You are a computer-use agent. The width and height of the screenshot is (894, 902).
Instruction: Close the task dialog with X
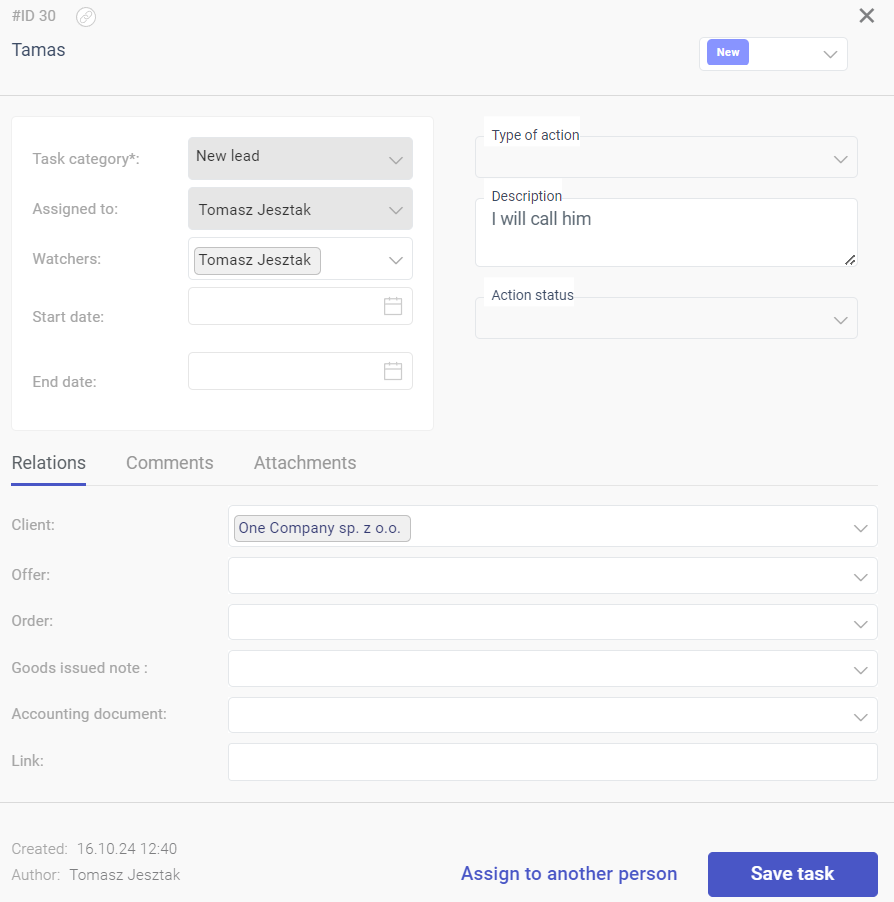[866, 16]
